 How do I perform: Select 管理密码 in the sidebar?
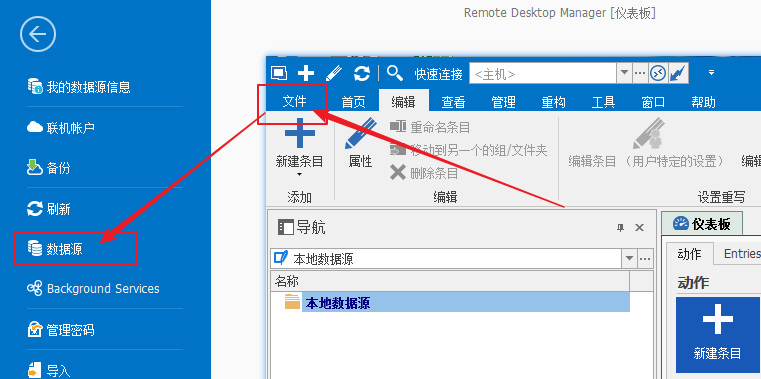tap(61, 330)
